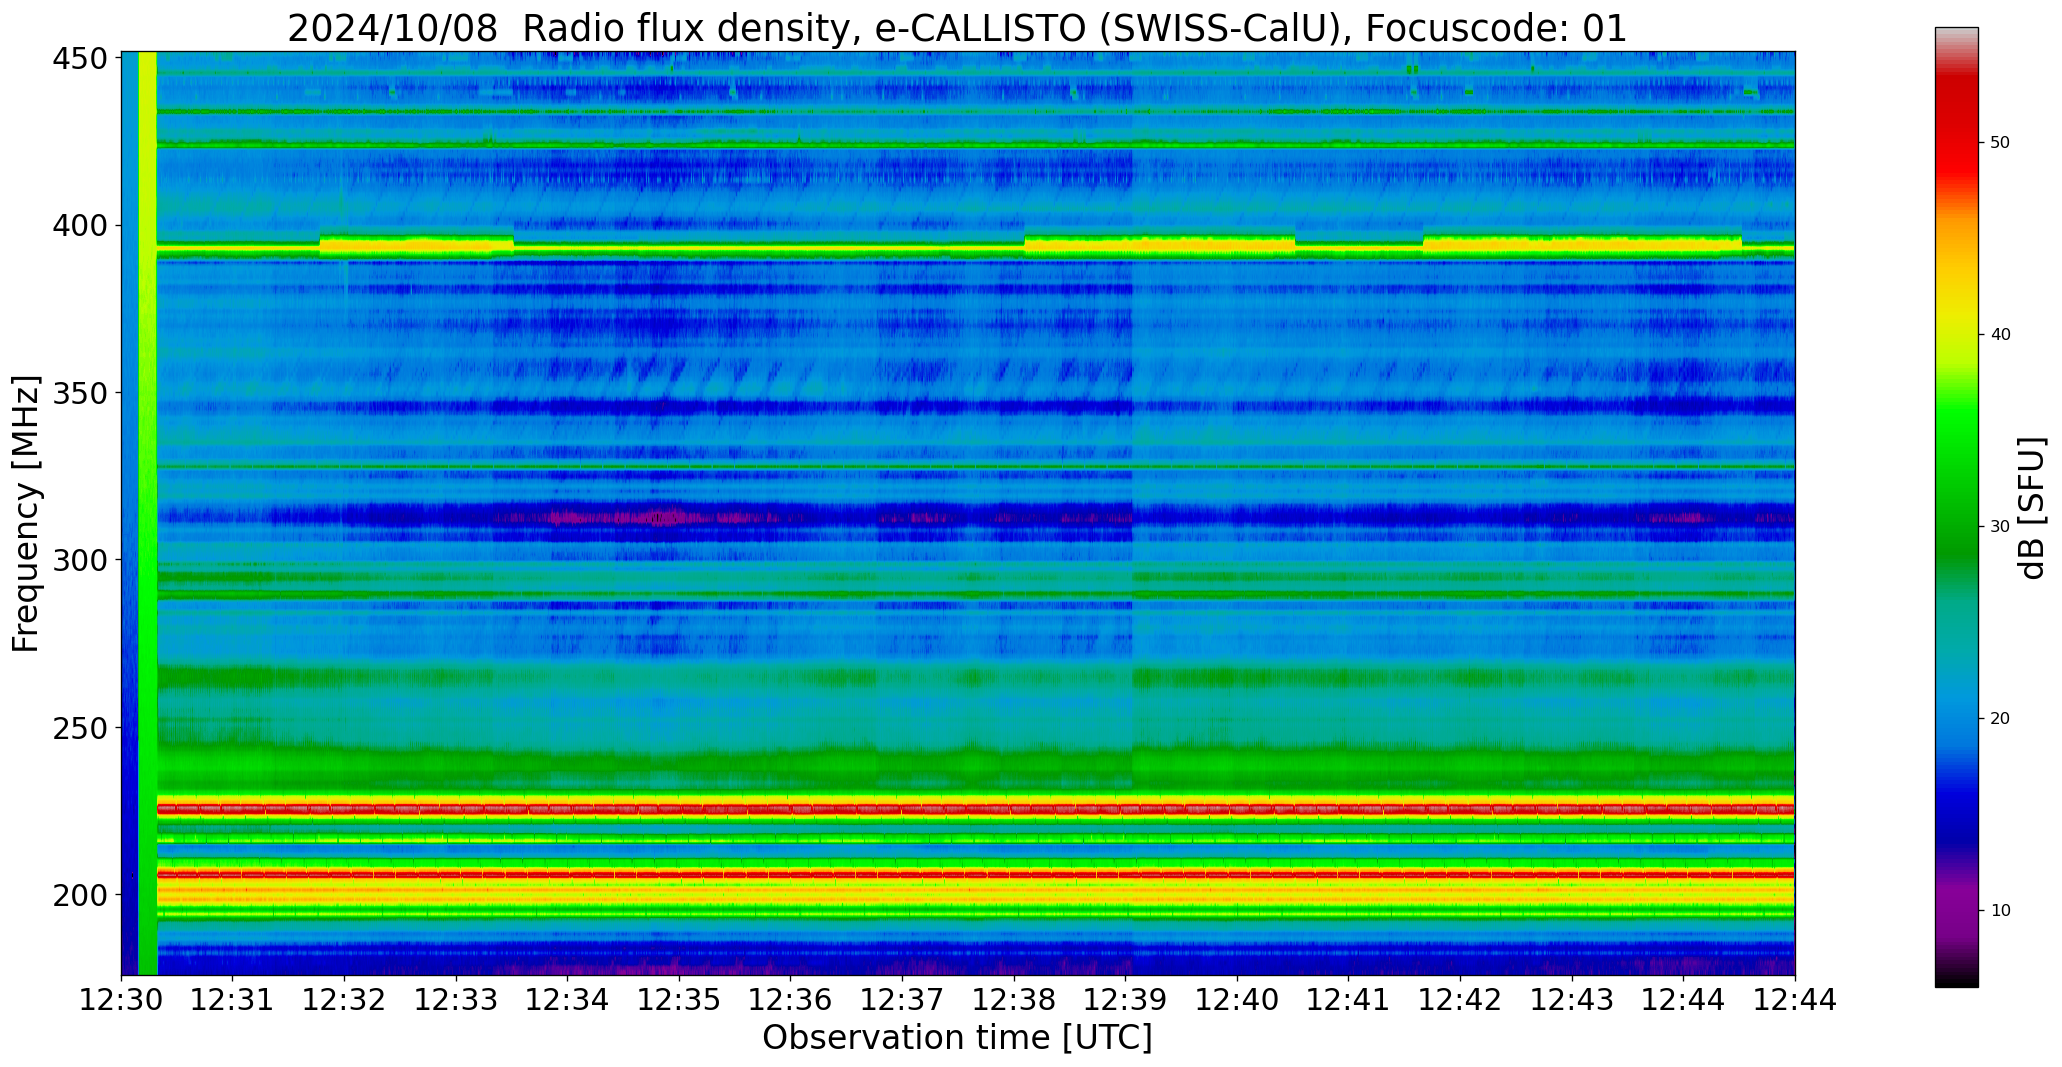
Task: Click the 12:30 time tick label
Action: point(122,999)
